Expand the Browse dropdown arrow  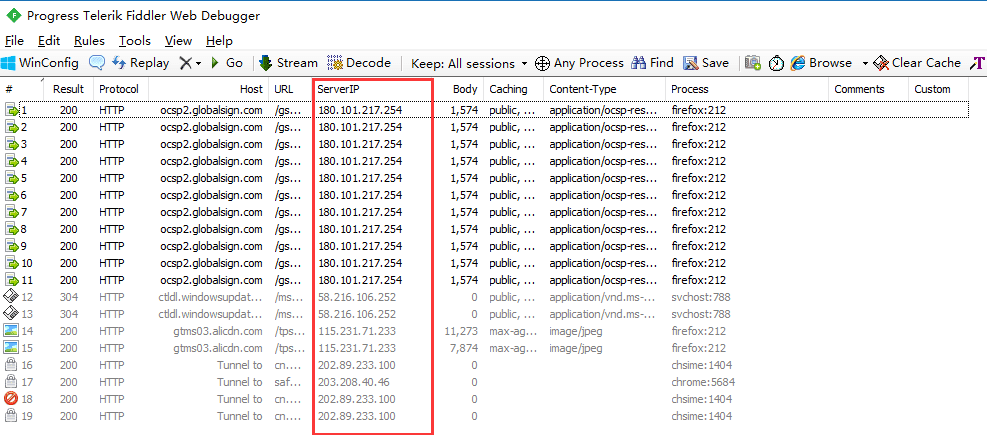point(865,64)
